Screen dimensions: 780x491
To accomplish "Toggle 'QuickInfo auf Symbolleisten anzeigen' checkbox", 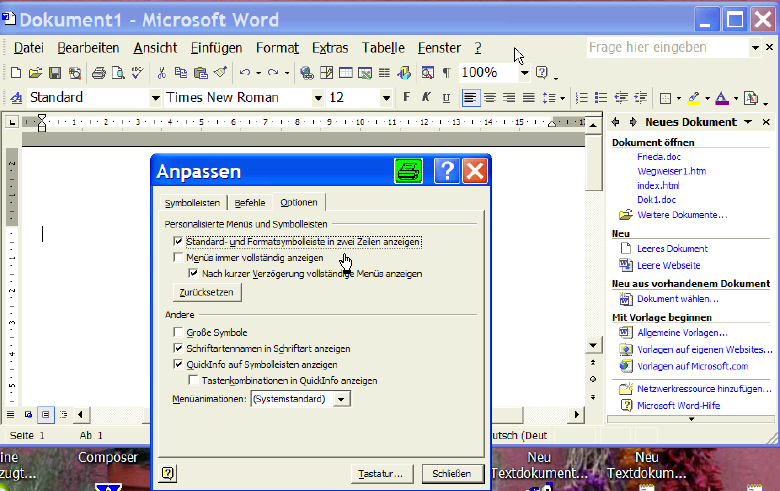I will [178, 365].
